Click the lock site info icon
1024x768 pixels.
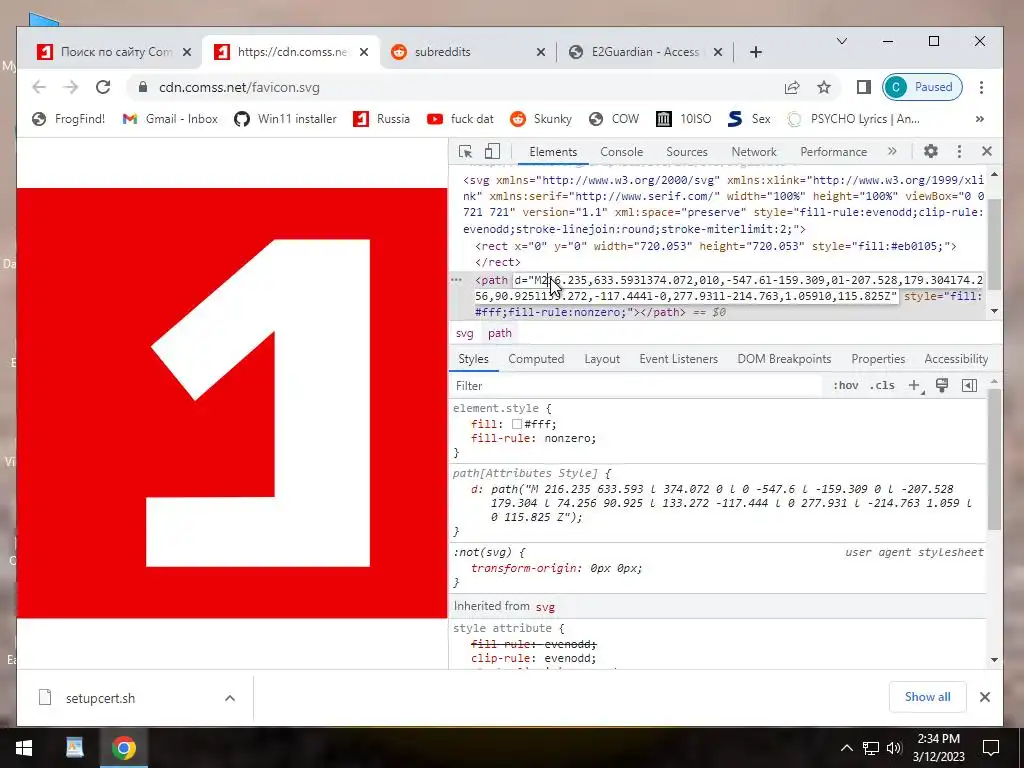[143, 87]
